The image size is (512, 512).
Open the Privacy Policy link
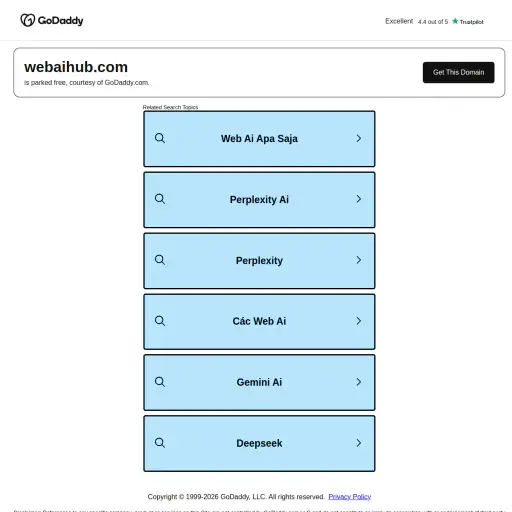click(x=350, y=497)
